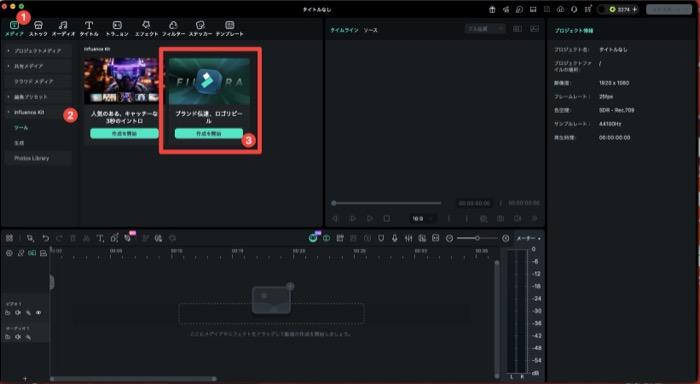Undo the last action
The height and width of the screenshot is (384, 700).
coord(46,238)
